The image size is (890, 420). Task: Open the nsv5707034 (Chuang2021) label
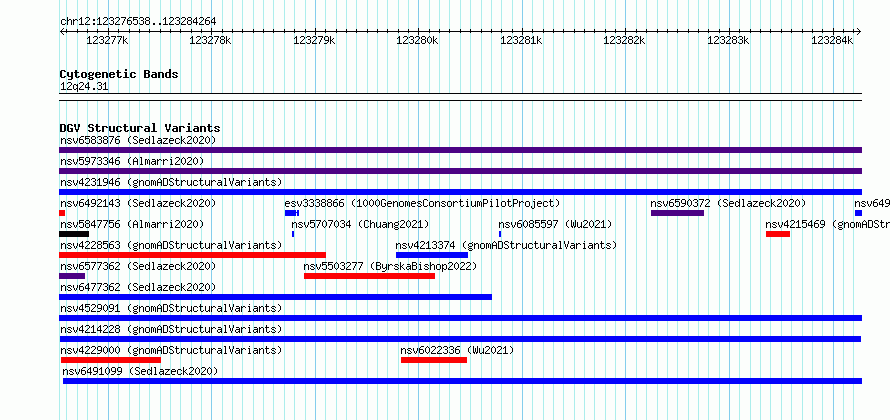[x=360, y=224]
